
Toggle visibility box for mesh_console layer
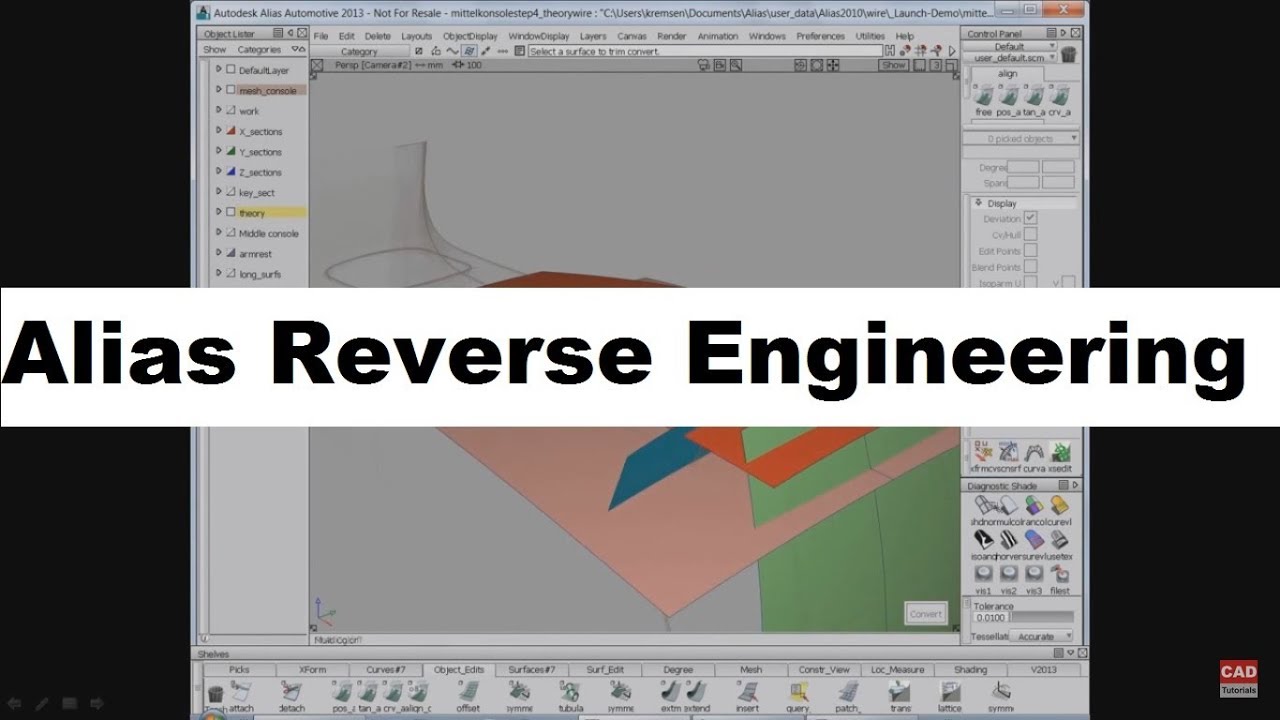[x=231, y=90]
